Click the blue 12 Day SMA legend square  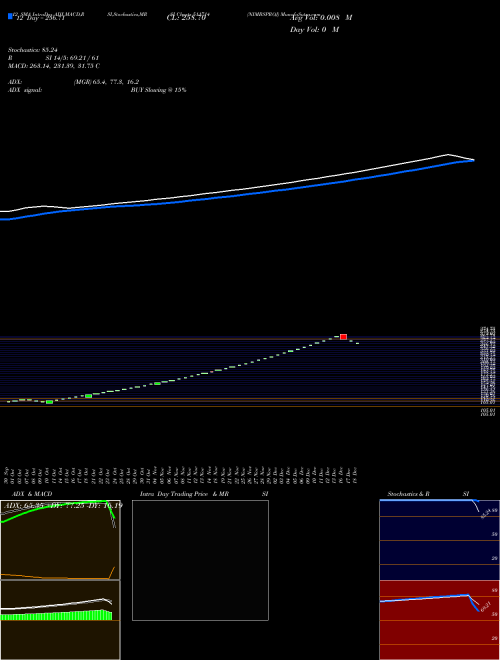click(10, 17)
